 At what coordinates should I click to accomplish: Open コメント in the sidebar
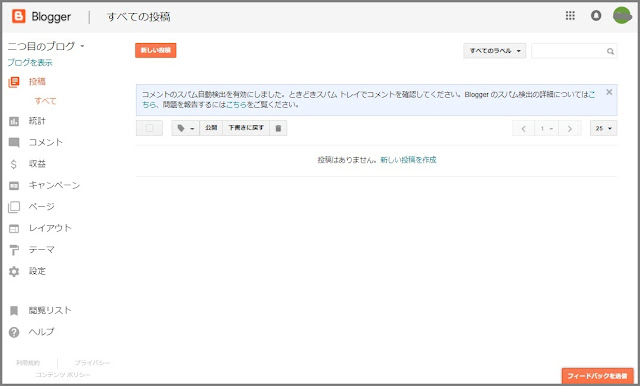pos(46,142)
